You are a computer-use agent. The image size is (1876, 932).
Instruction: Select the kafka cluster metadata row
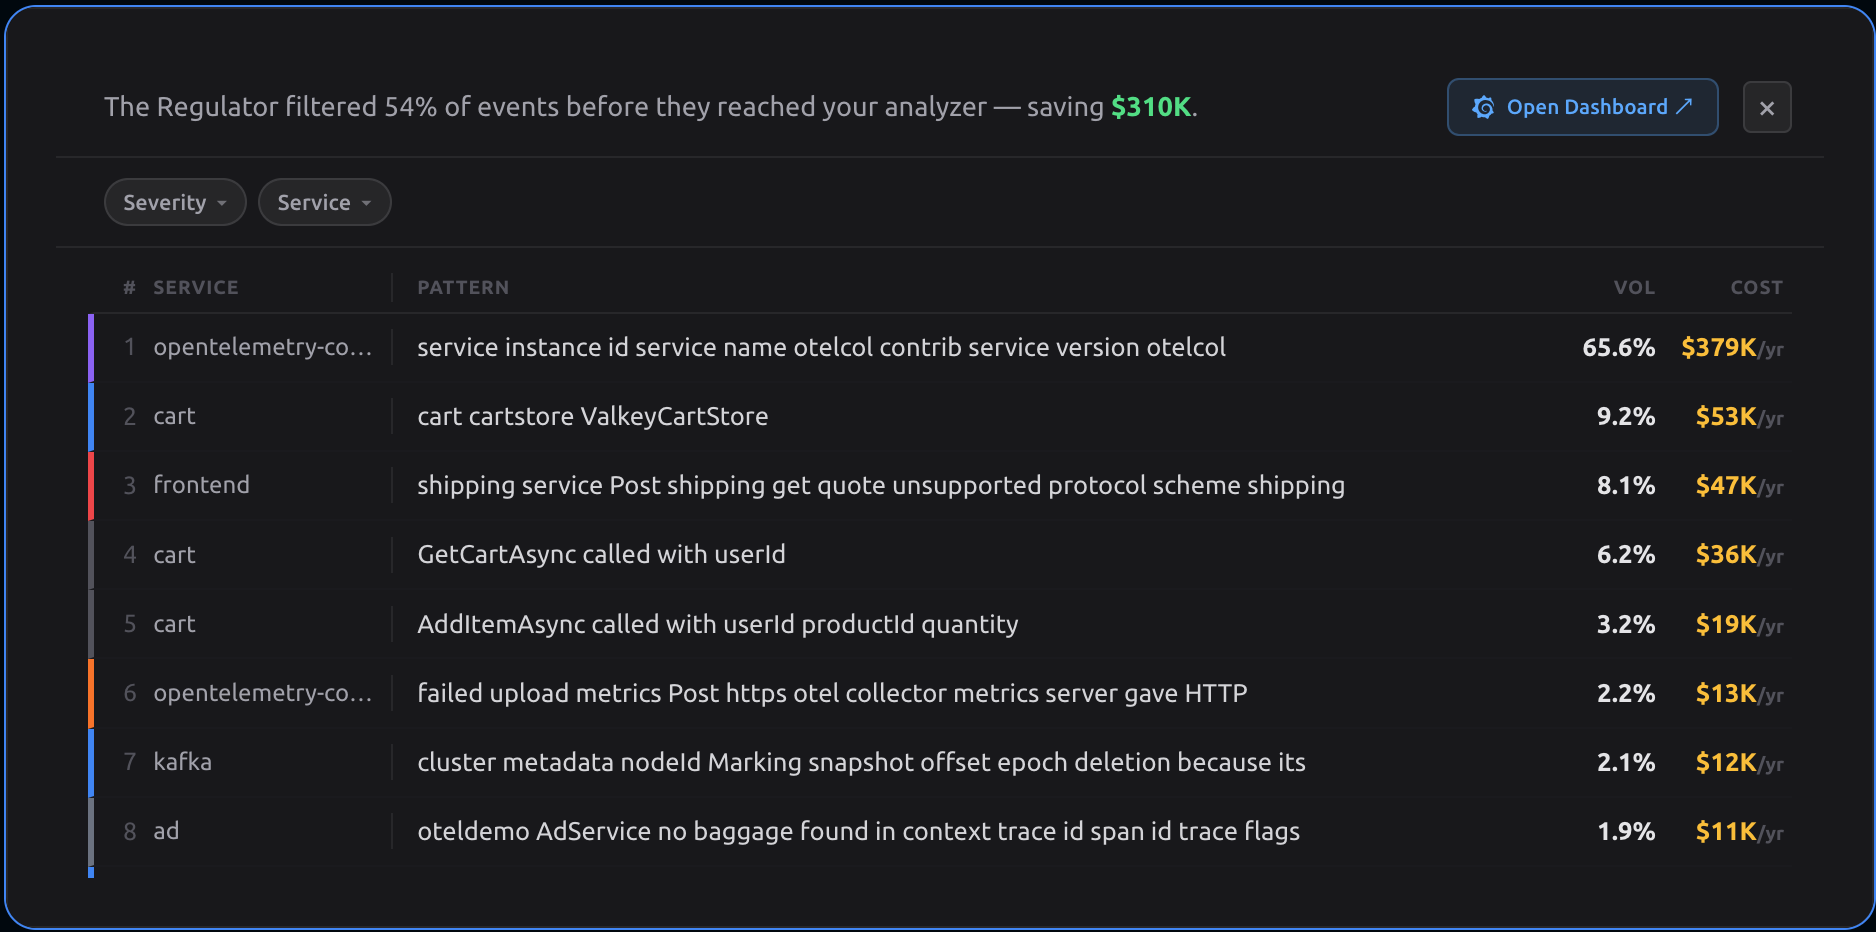point(860,763)
